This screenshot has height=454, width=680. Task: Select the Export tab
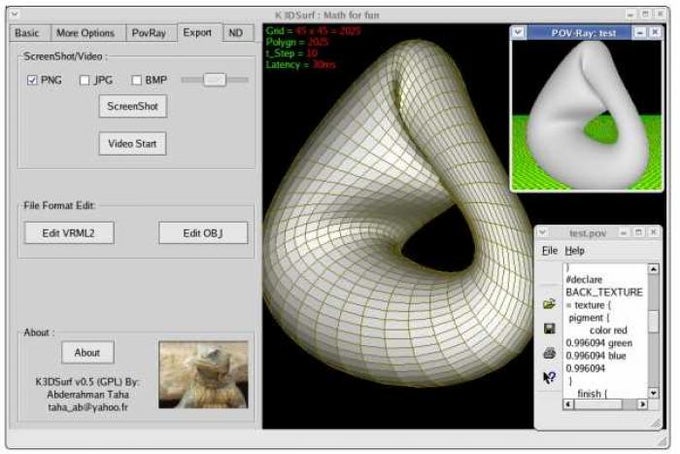[197, 33]
